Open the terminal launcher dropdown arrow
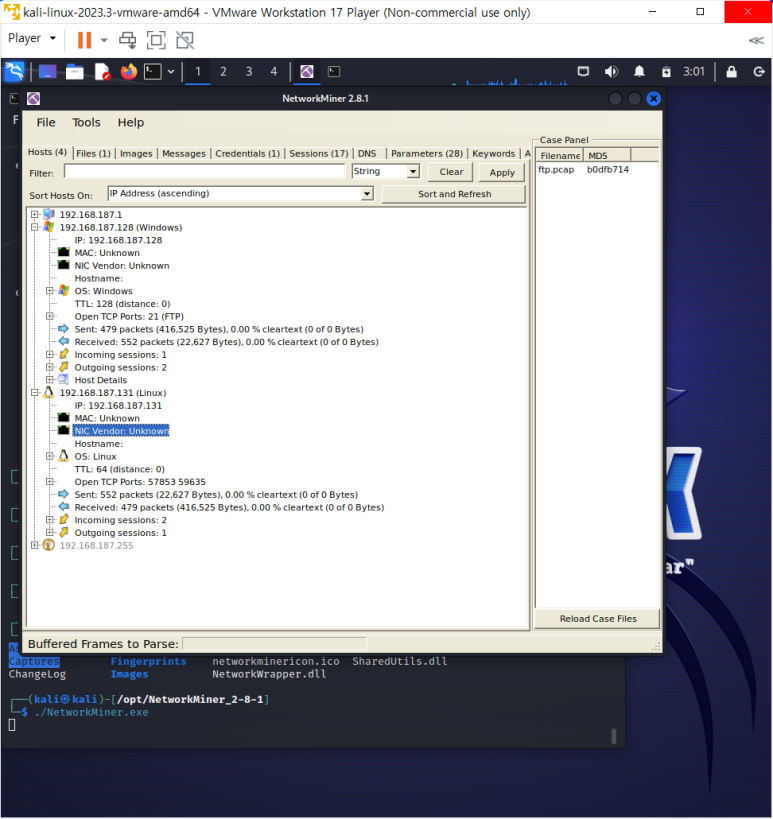The width and height of the screenshot is (773, 819). point(171,72)
